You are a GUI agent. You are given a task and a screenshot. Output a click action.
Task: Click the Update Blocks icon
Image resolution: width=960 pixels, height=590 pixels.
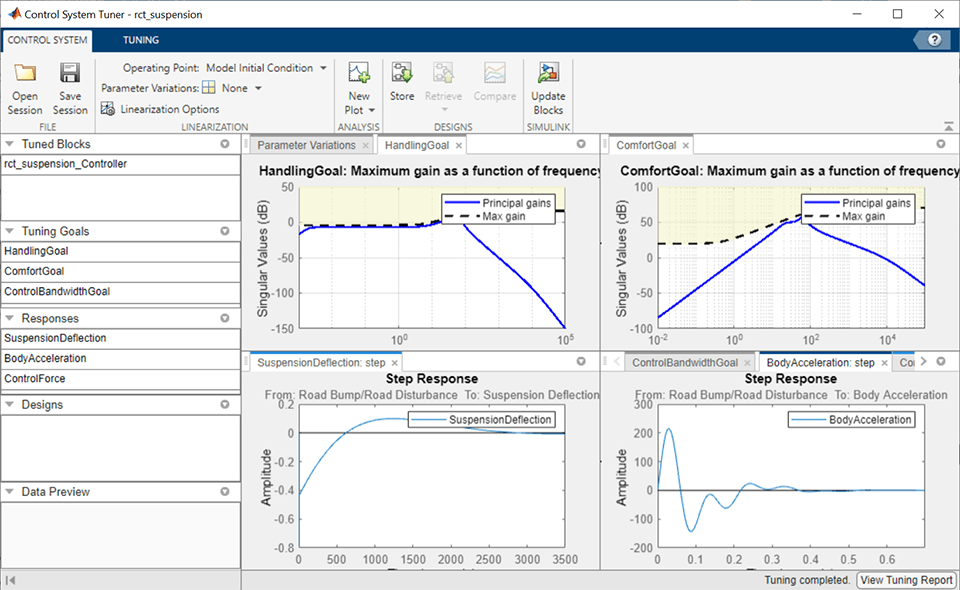point(548,73)
